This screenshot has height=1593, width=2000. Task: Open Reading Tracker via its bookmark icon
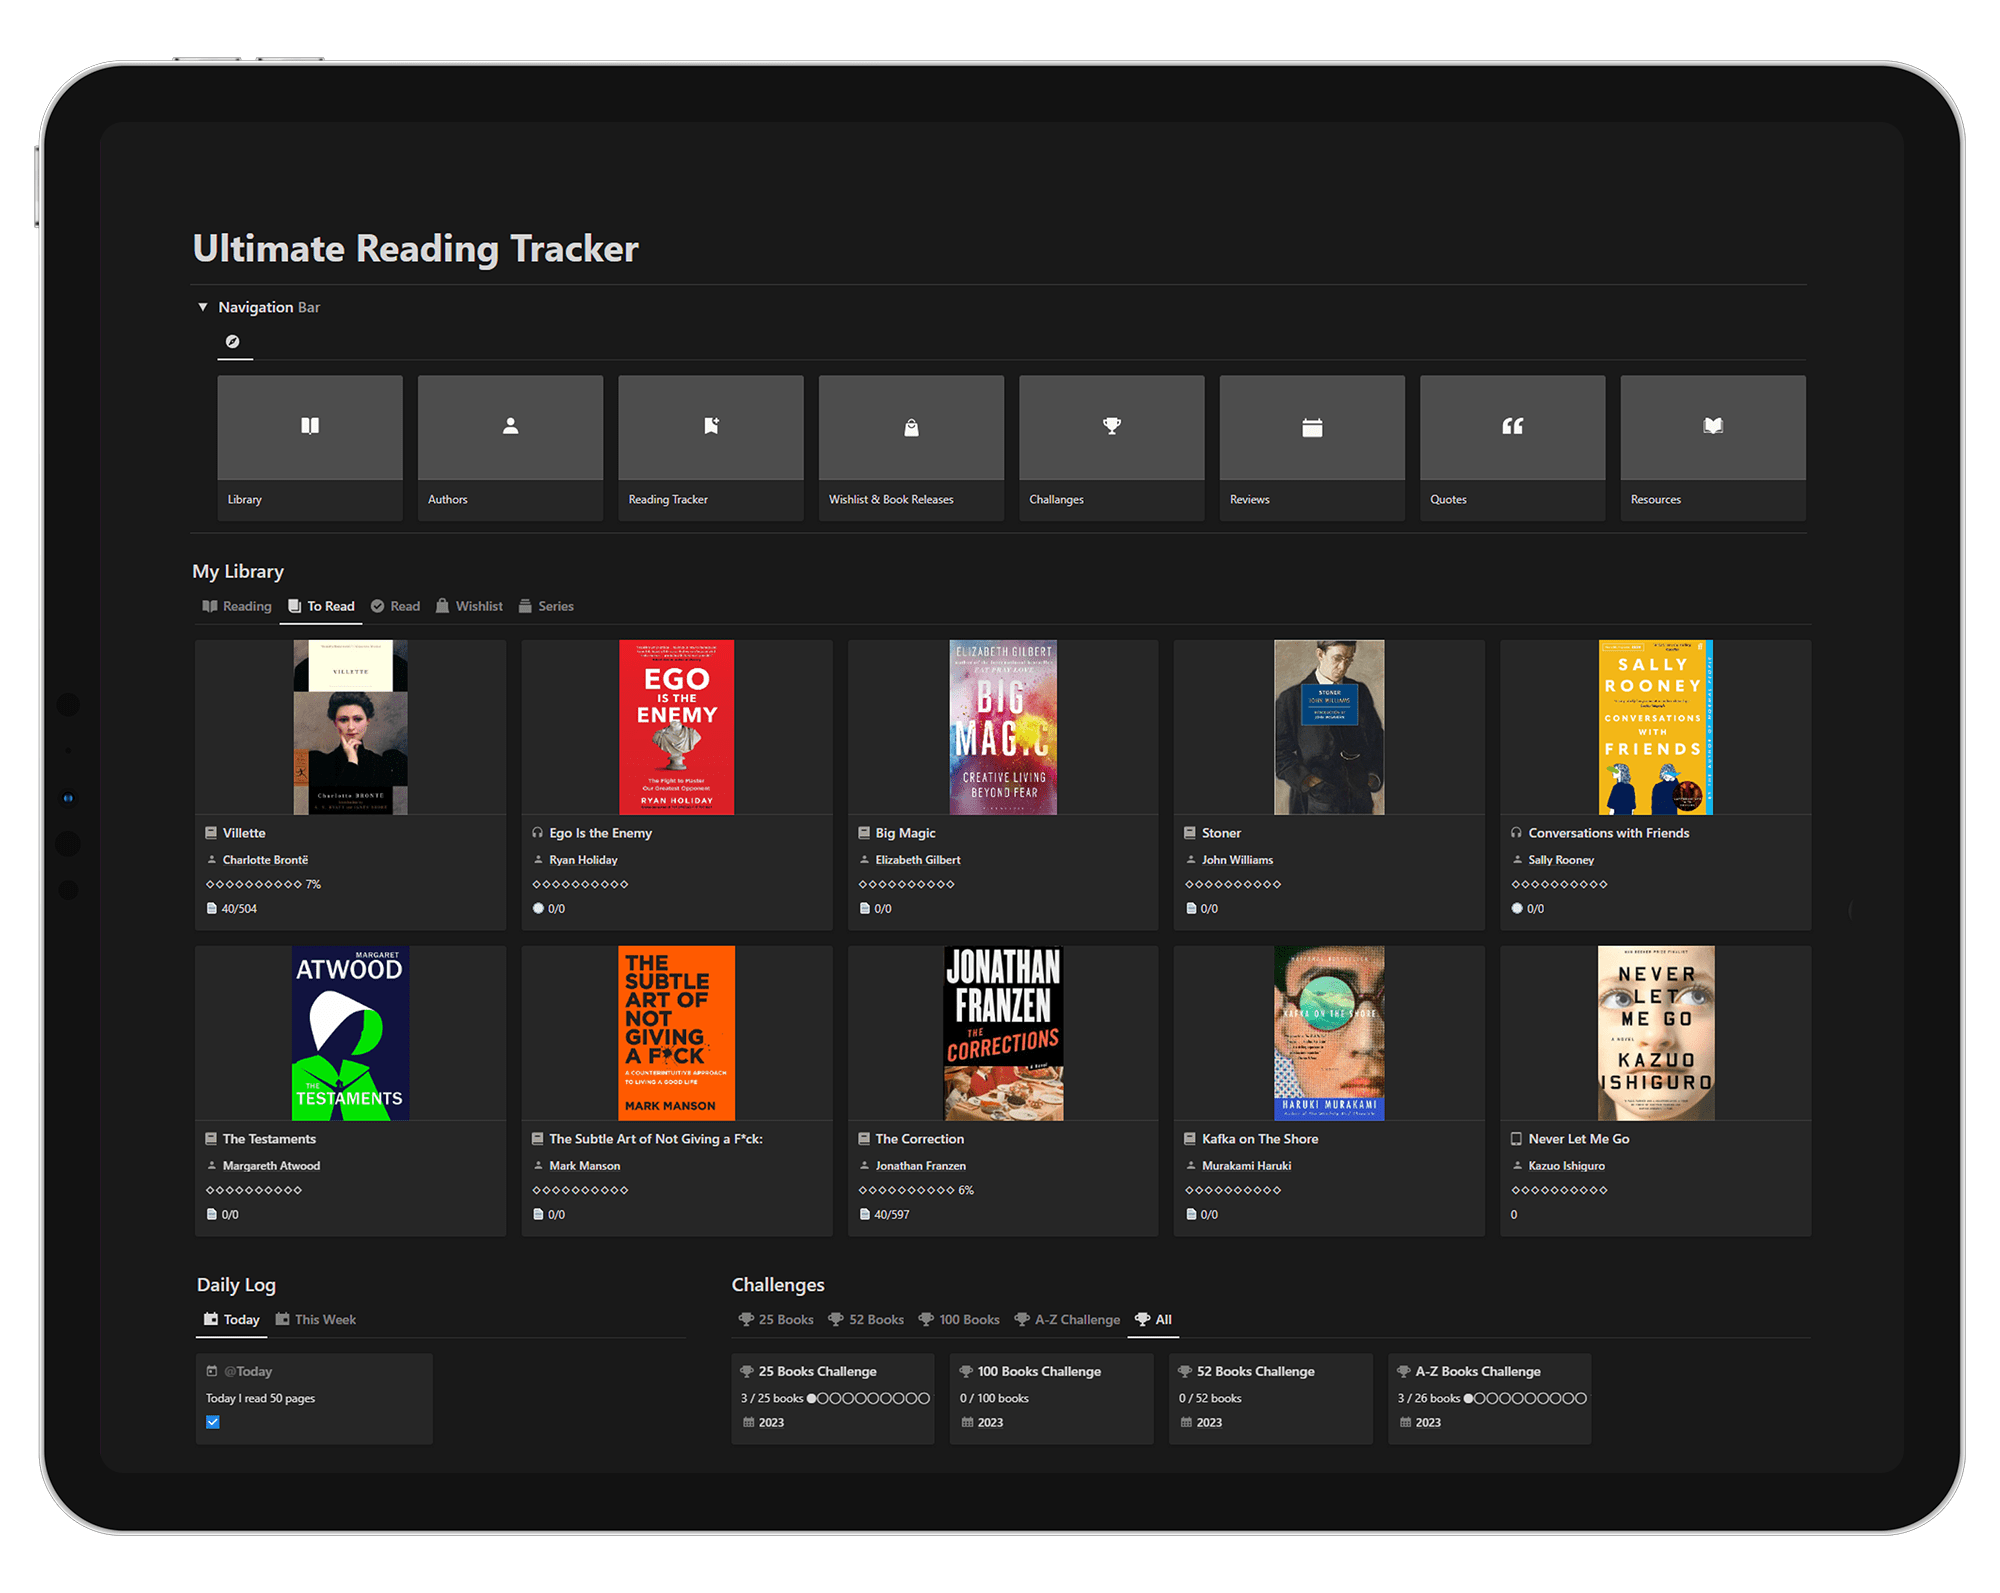click(710, 427)
